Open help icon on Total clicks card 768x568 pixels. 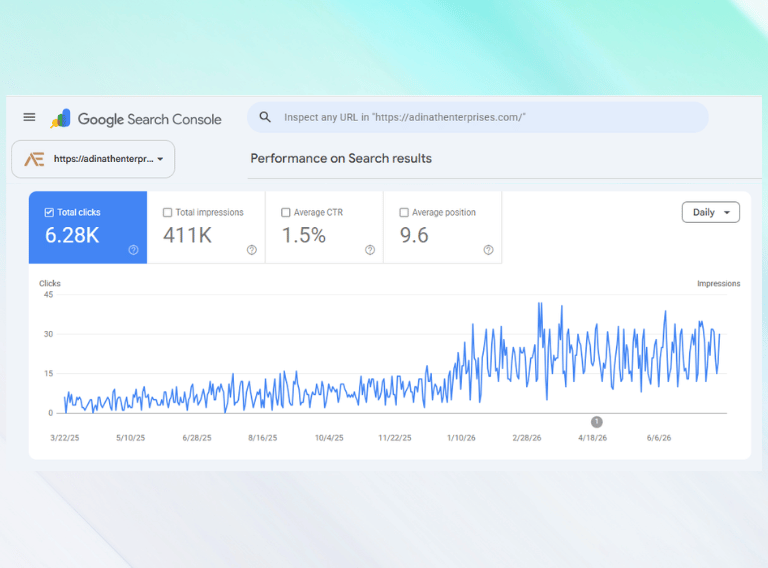click(x=133, y=250)
